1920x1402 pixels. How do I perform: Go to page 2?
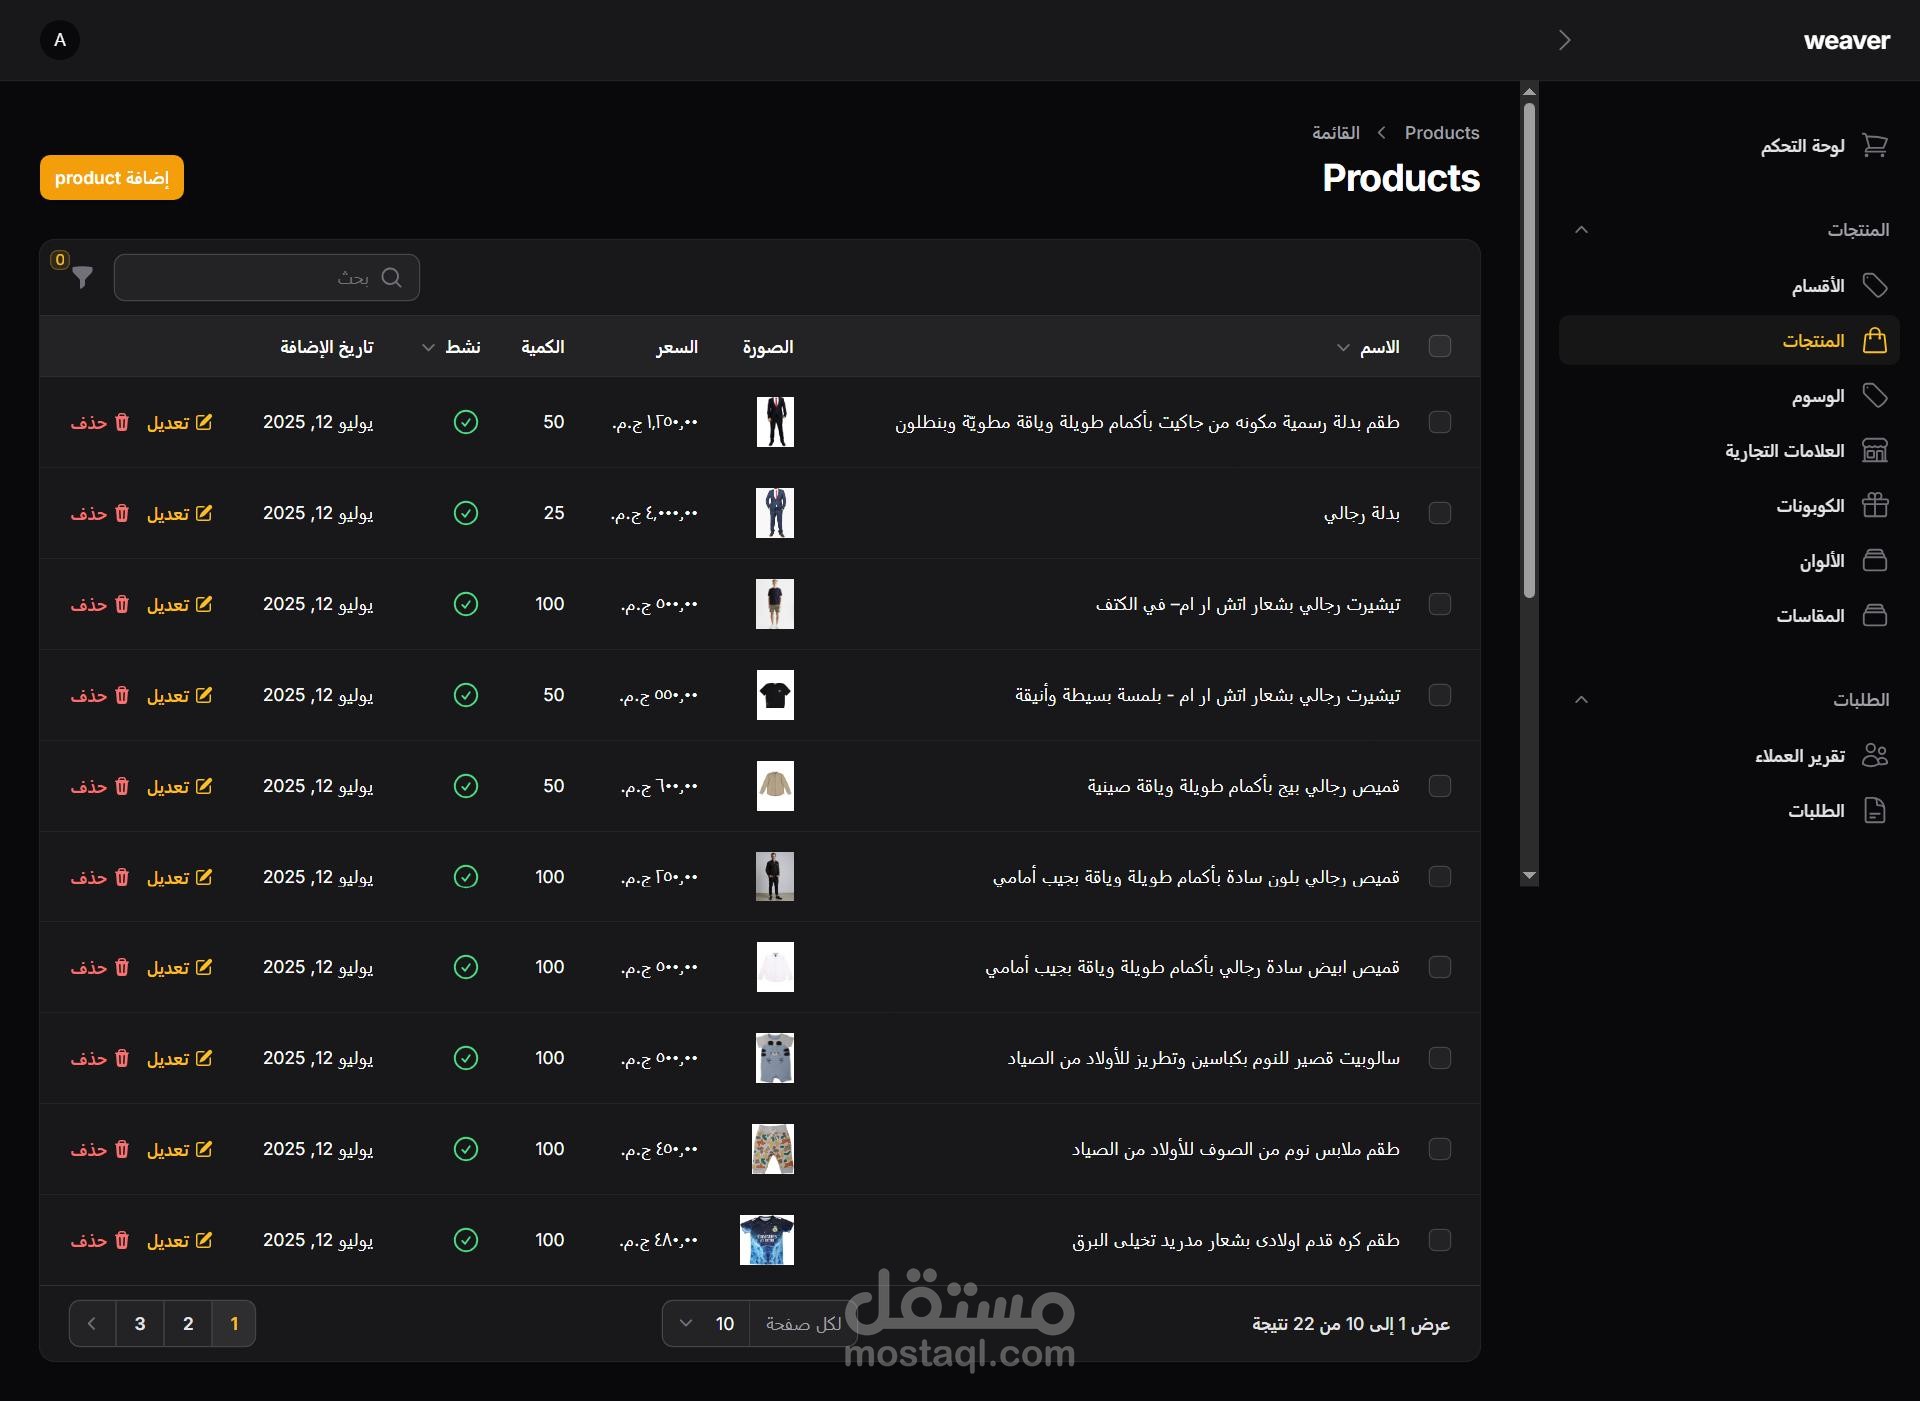[188, 1324]
